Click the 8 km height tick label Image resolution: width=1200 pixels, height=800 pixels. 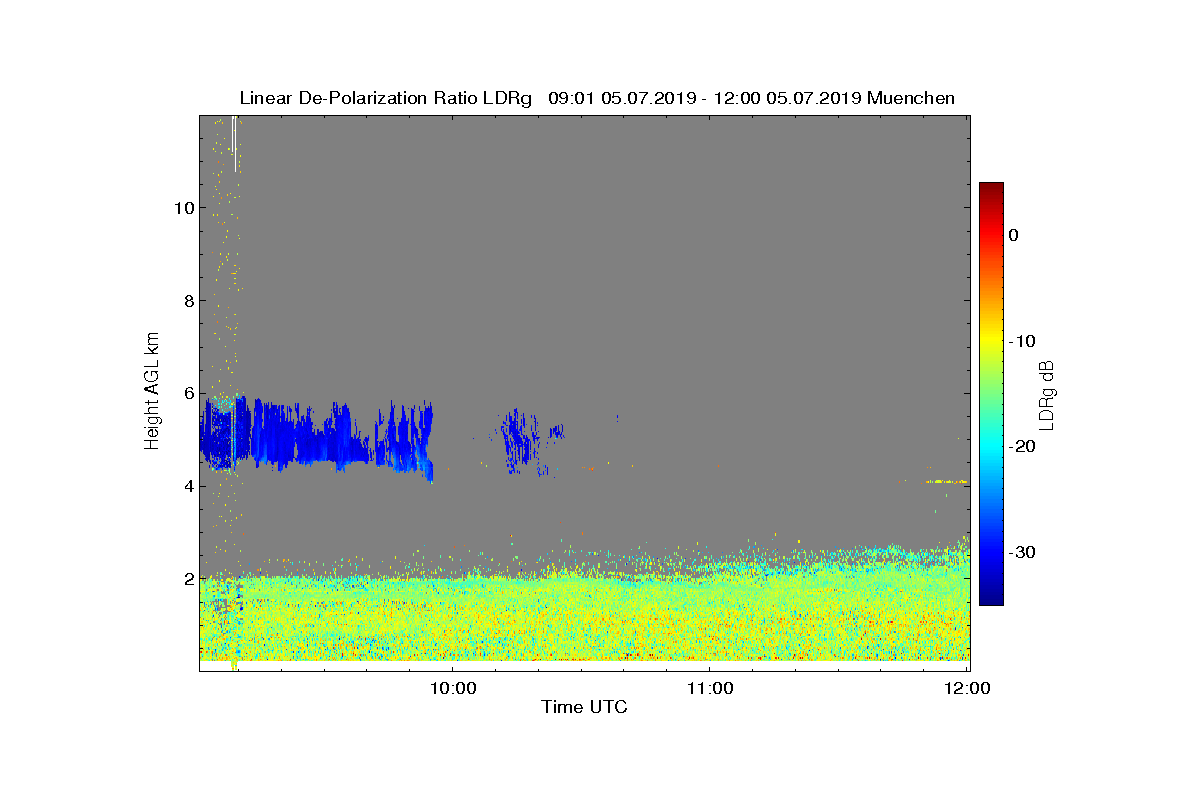pos(188,301)
